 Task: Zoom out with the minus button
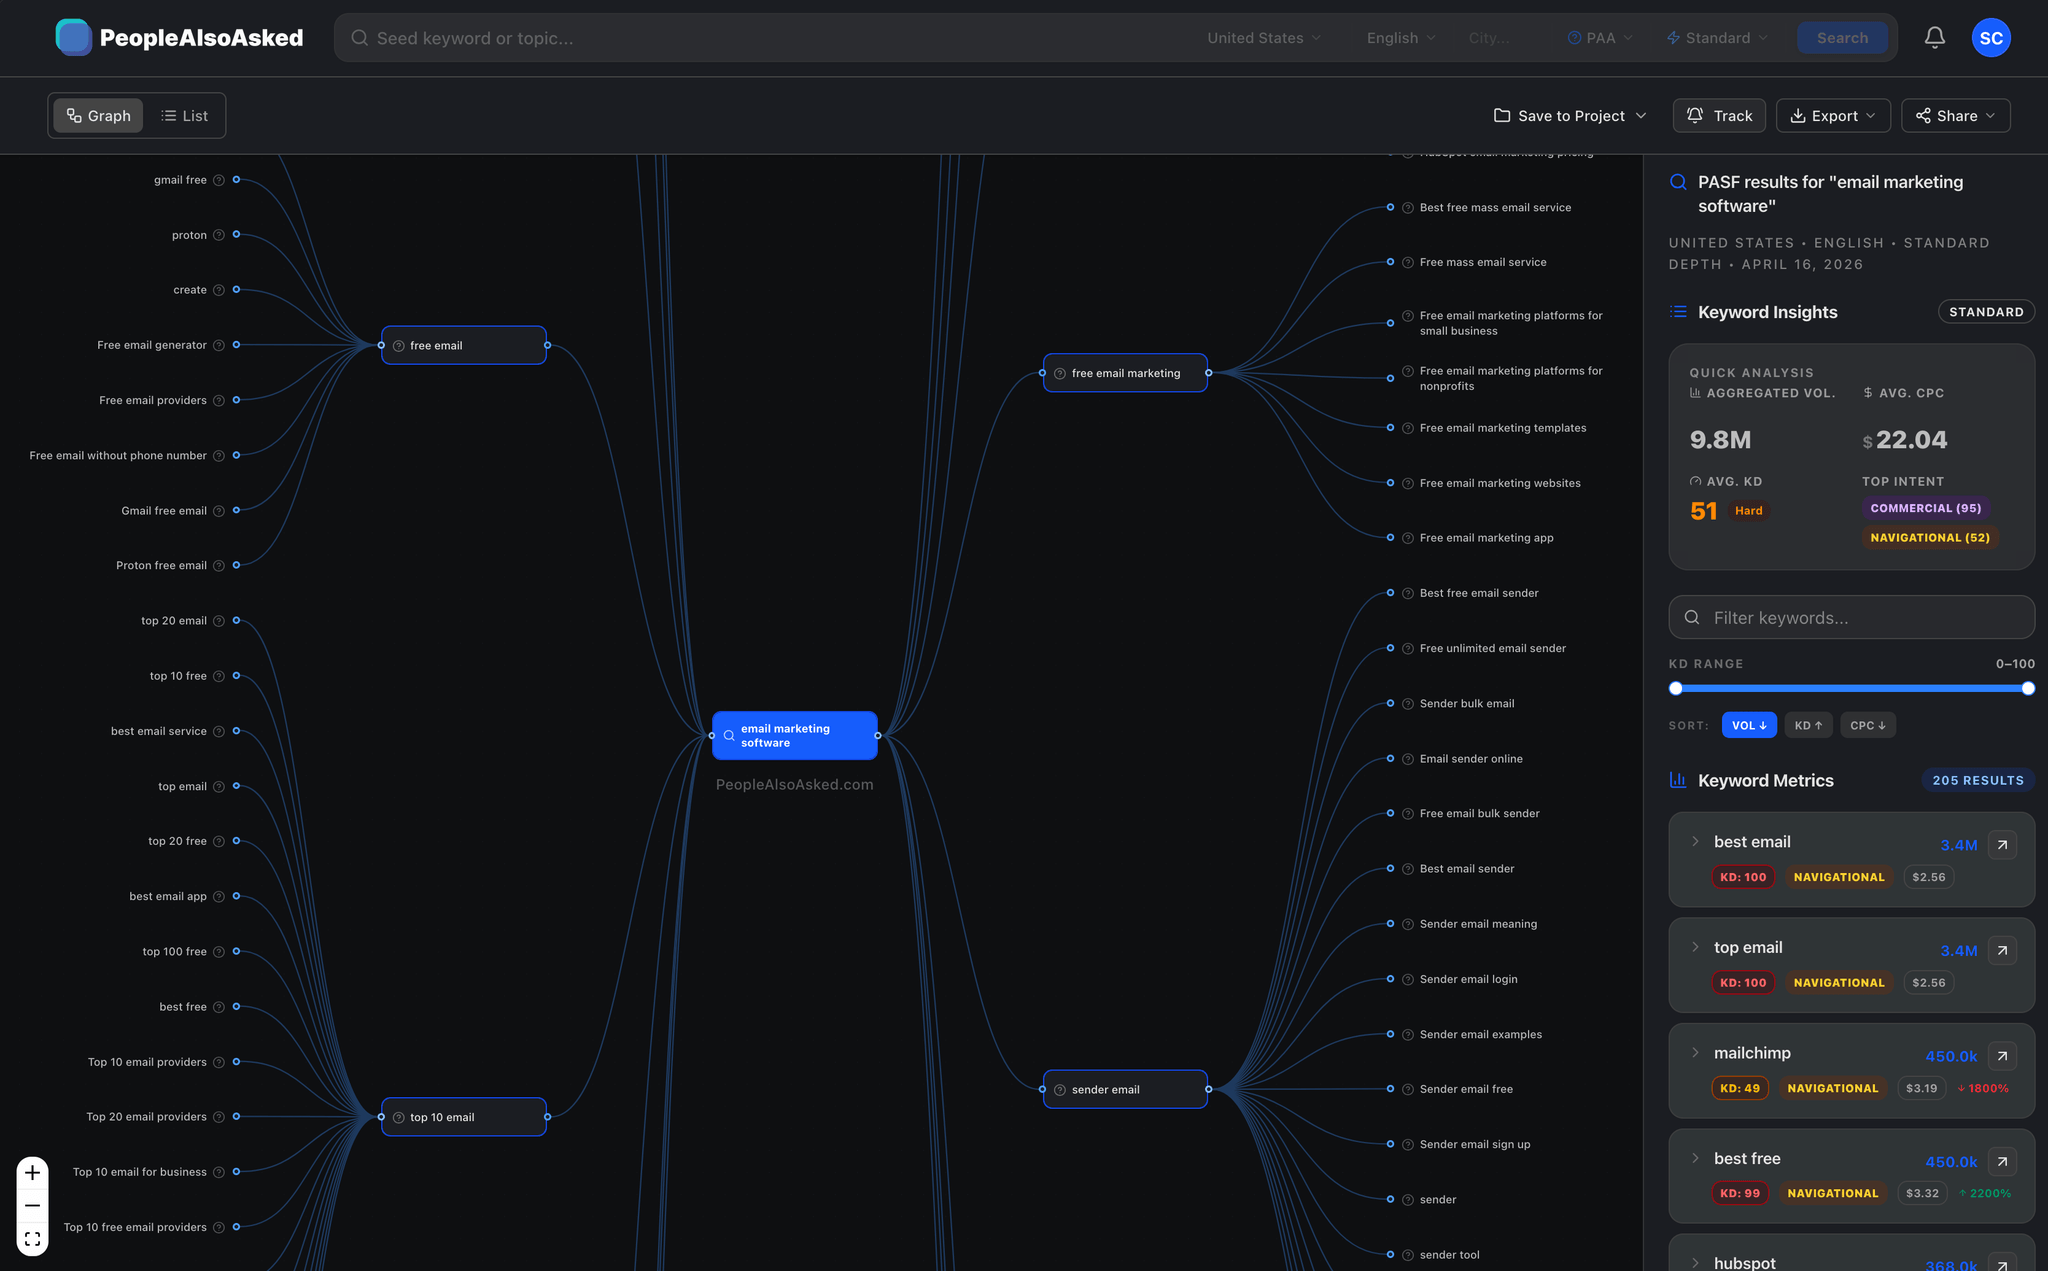32,1206
